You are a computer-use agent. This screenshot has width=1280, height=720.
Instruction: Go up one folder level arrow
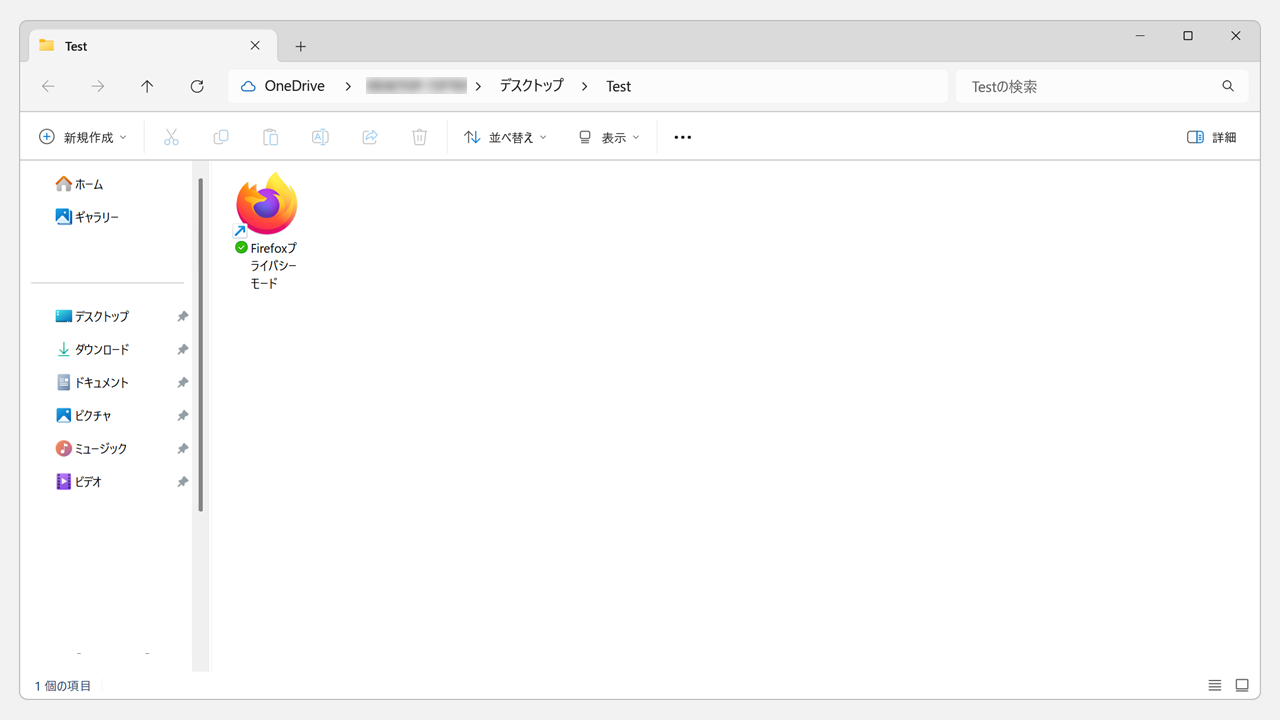[147, 87]
